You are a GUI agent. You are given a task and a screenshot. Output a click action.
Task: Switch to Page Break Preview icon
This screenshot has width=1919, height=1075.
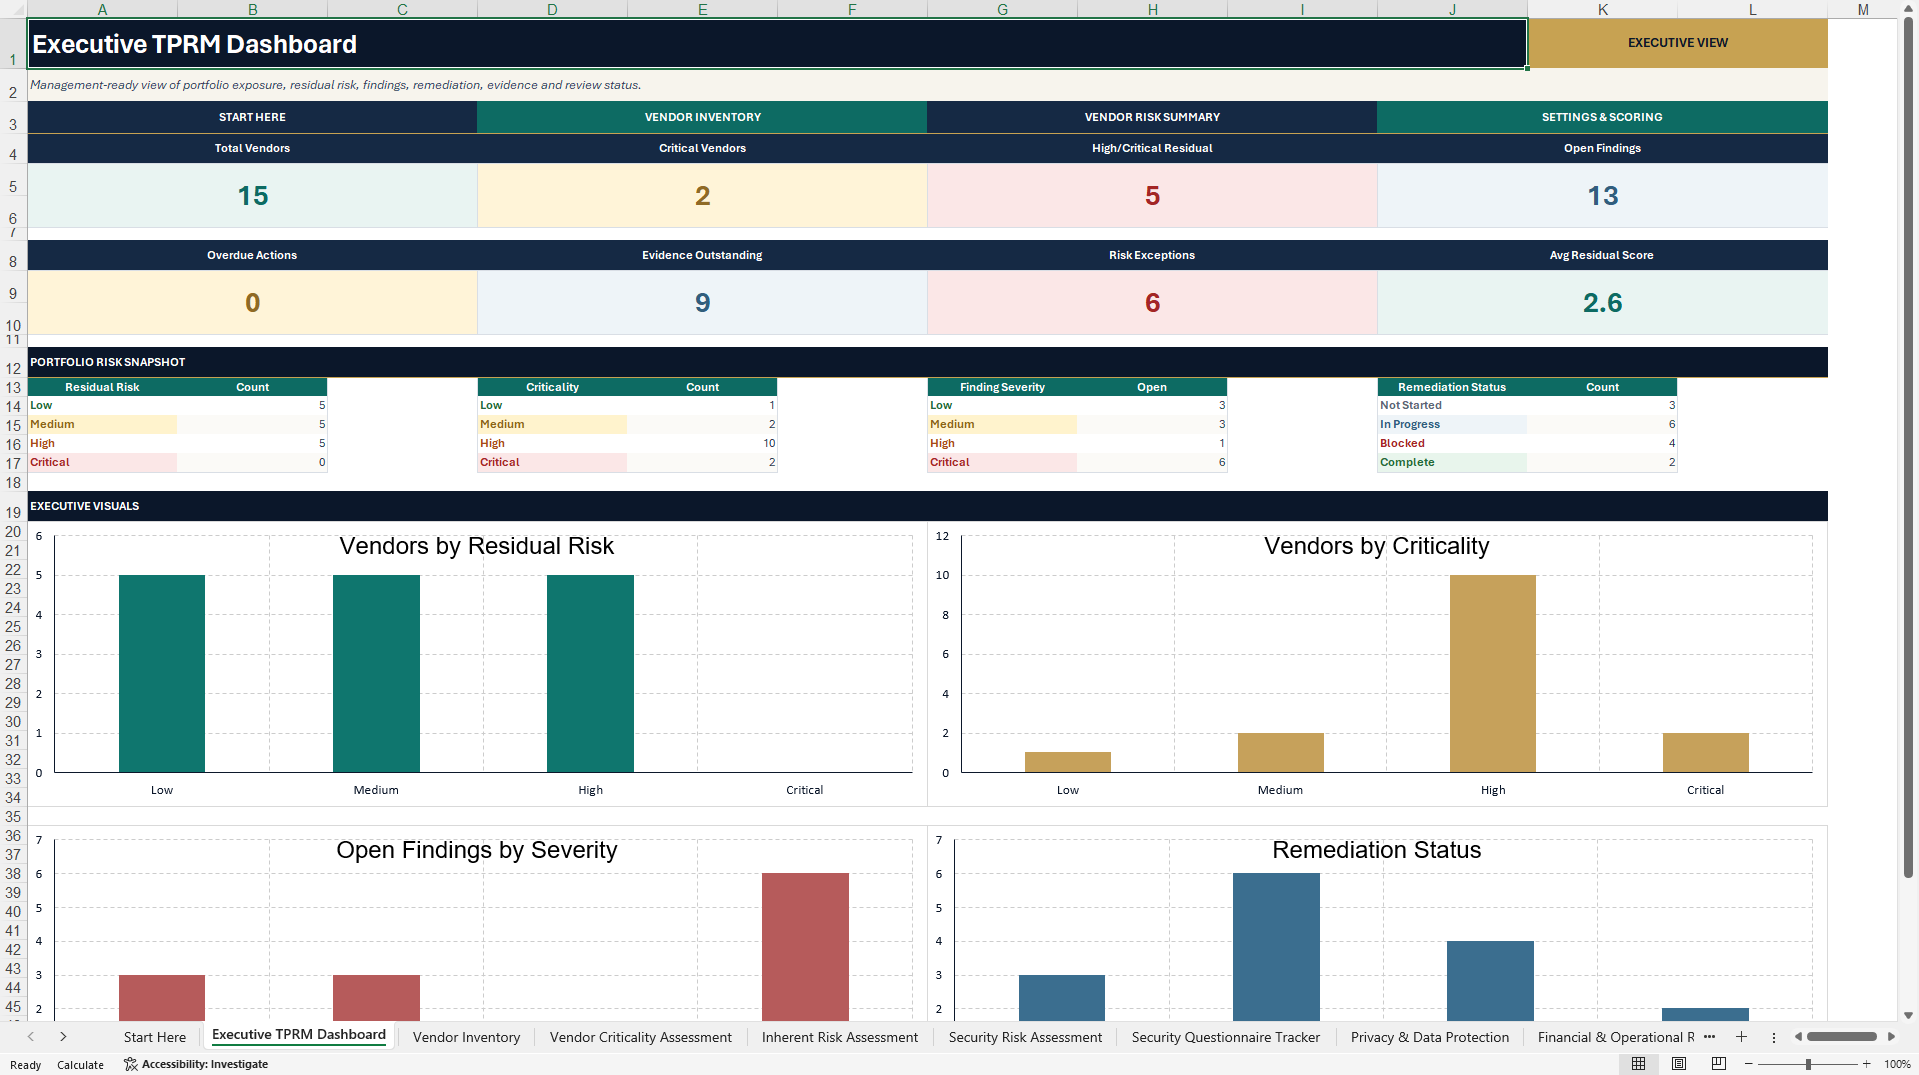[1719, 1064]
